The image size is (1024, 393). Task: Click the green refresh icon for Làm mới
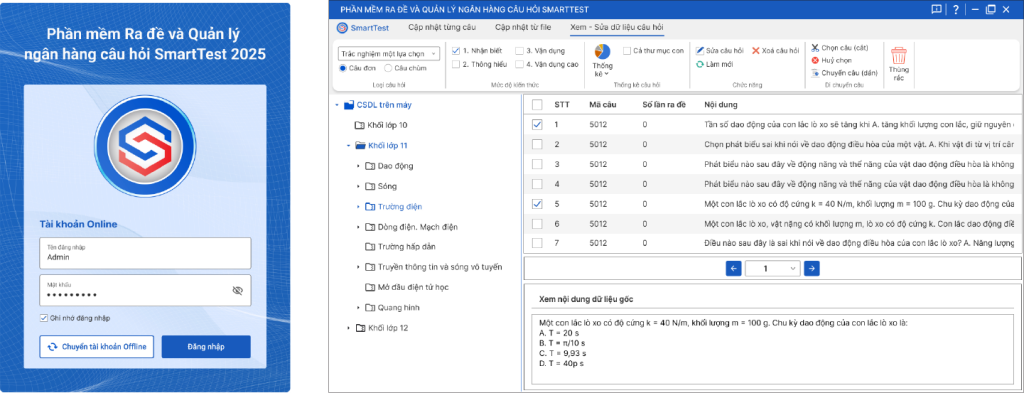[x=699, y=64]
